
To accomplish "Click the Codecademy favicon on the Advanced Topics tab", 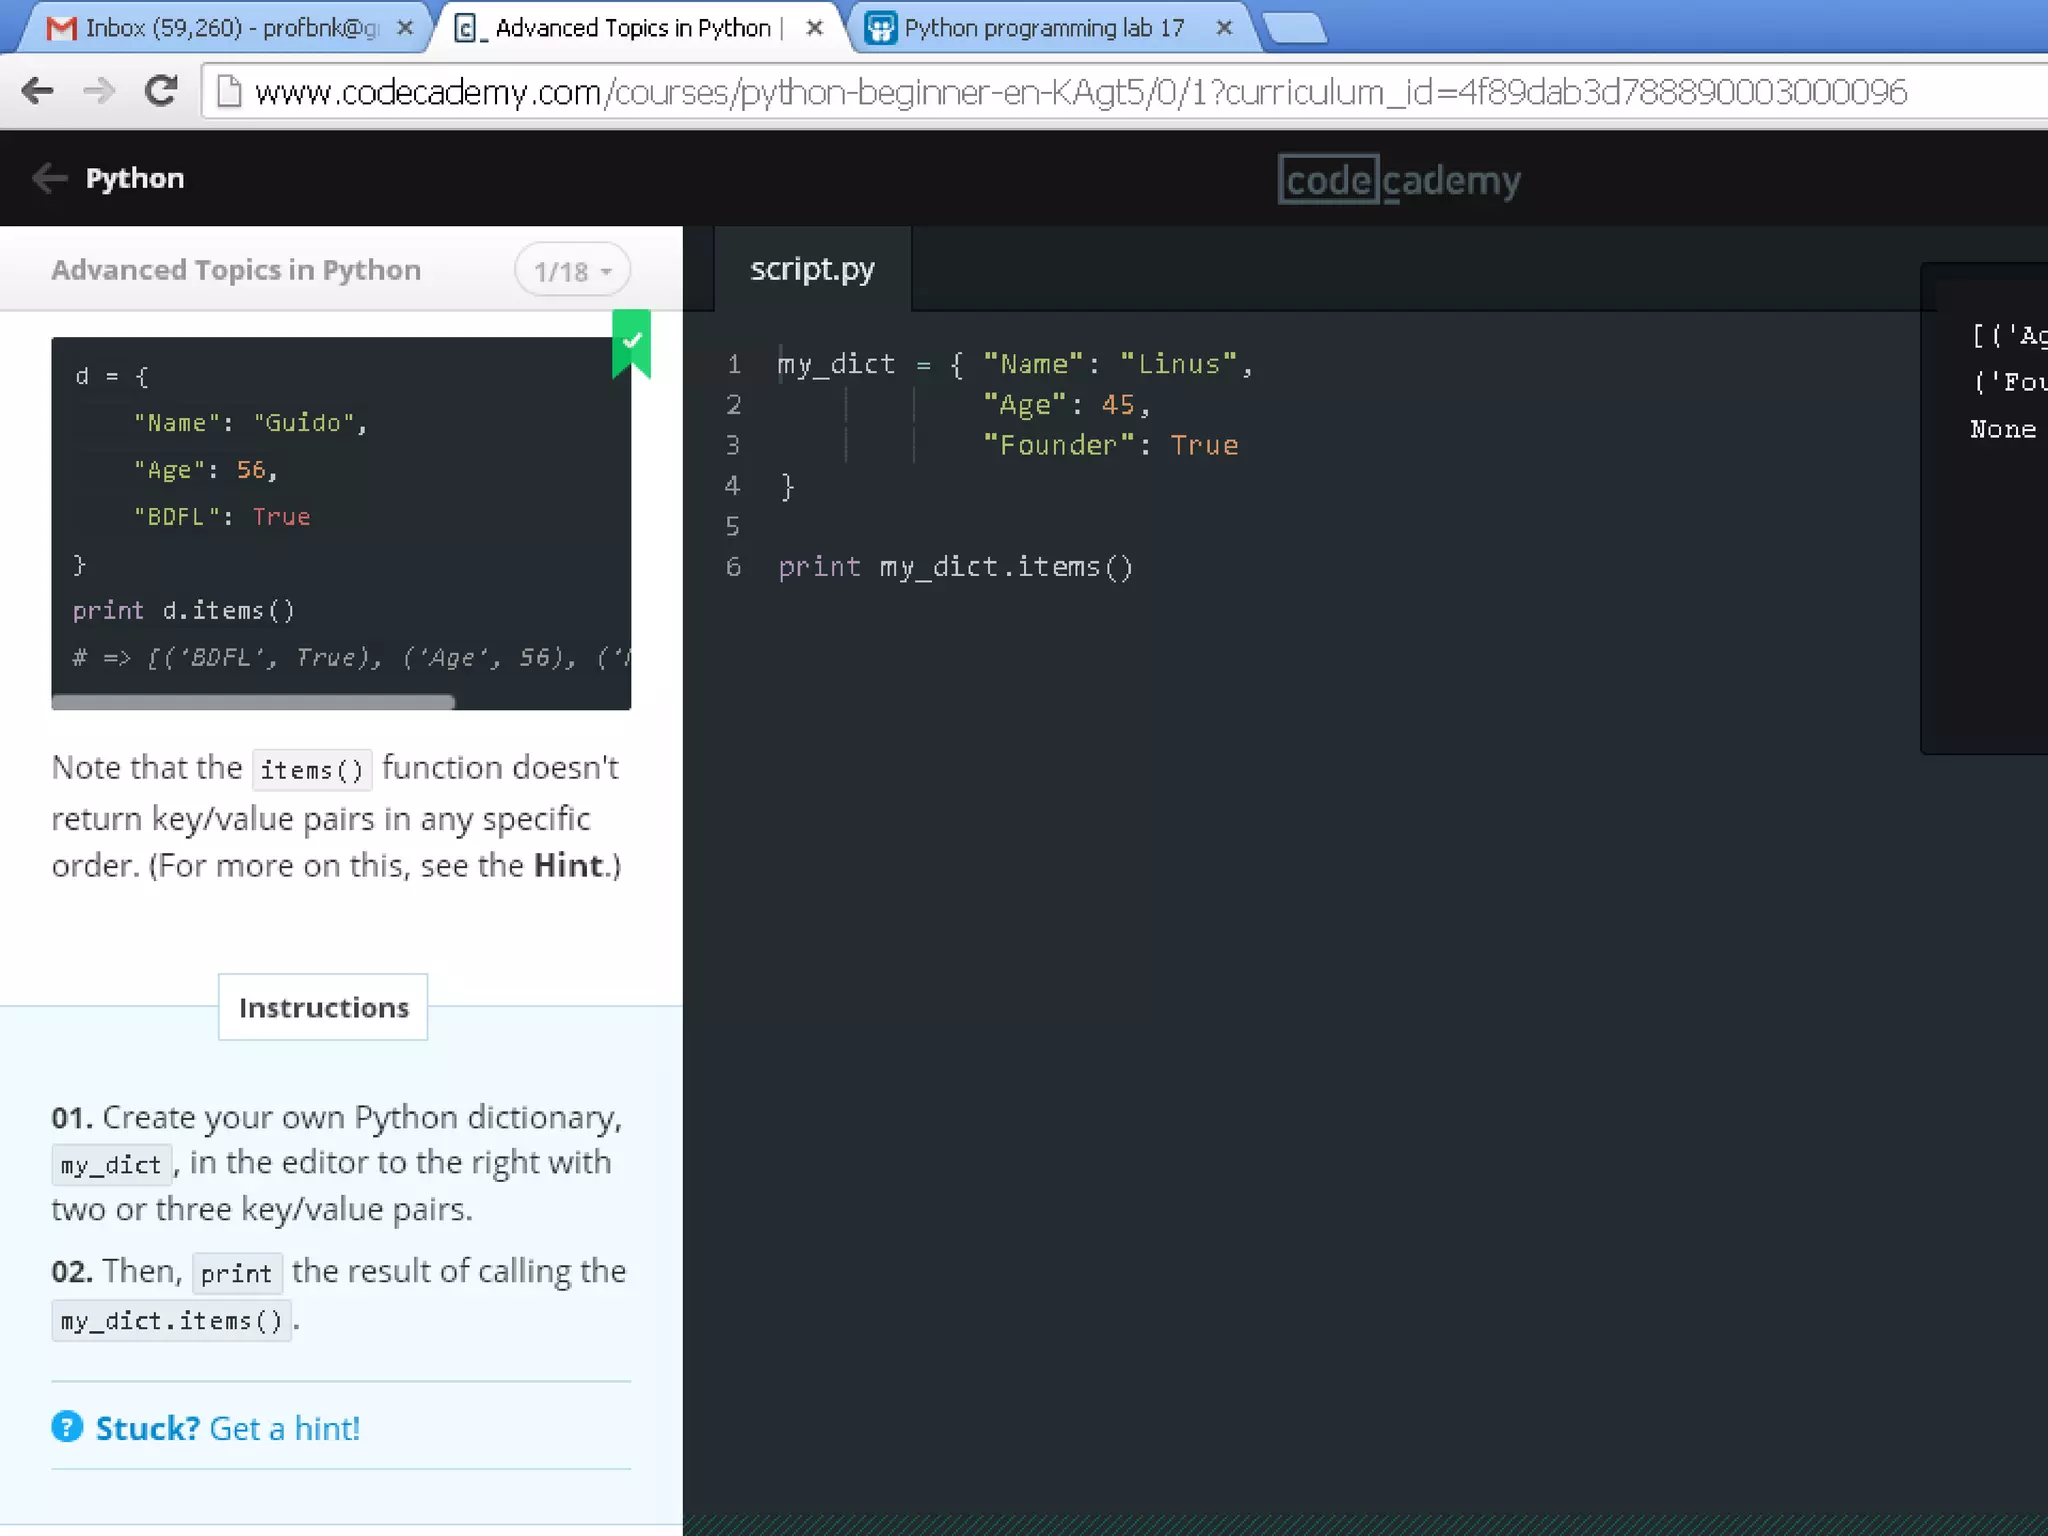I will pyautogui.click(x=466, y=28).
